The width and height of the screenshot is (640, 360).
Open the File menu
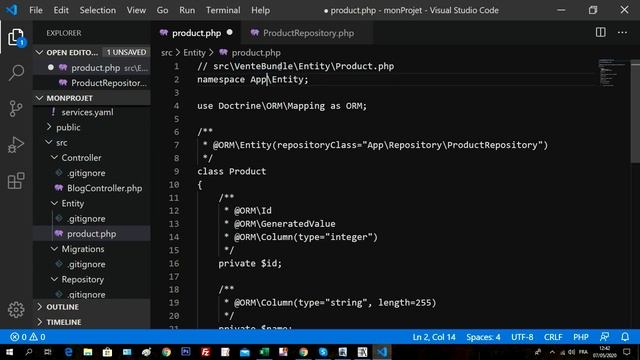click(36, 10)
